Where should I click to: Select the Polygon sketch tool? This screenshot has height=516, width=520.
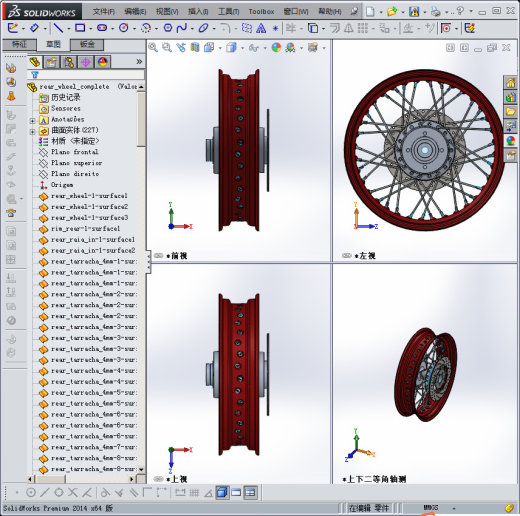168,28
